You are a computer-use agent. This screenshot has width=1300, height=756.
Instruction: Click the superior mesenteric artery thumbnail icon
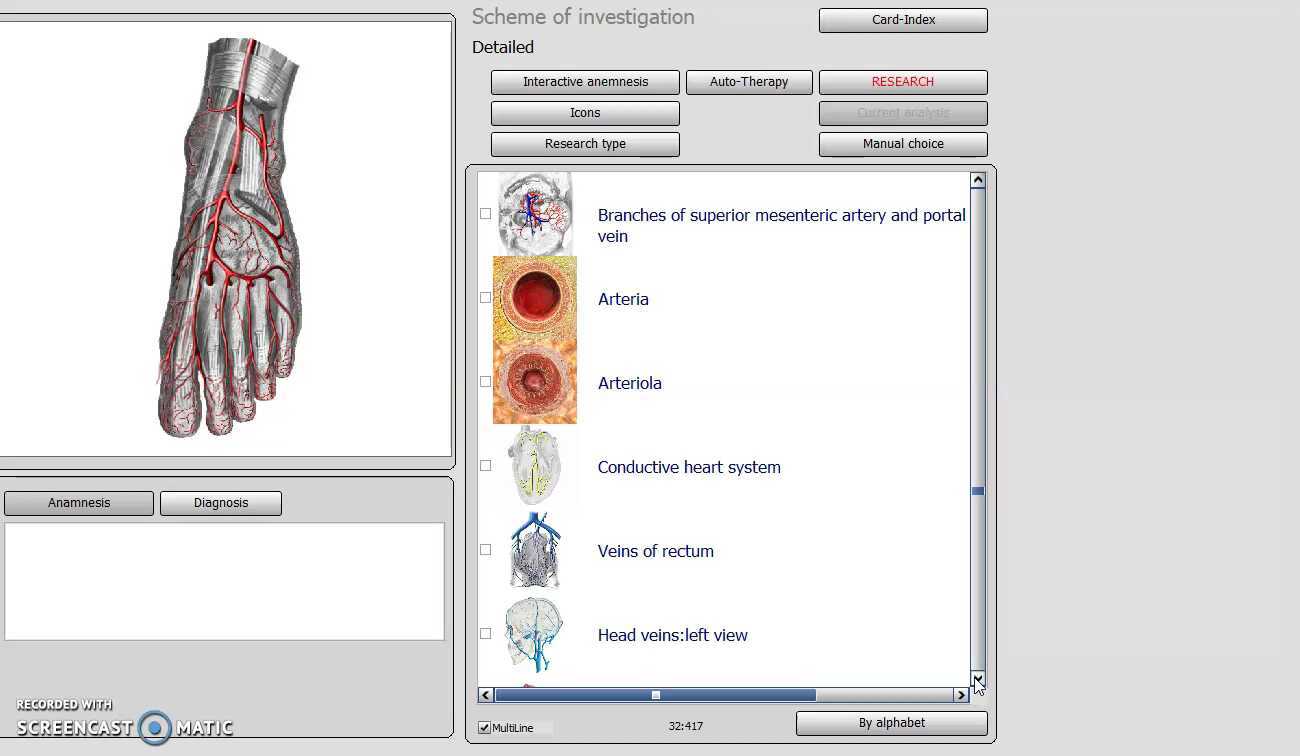click(535, 213)
